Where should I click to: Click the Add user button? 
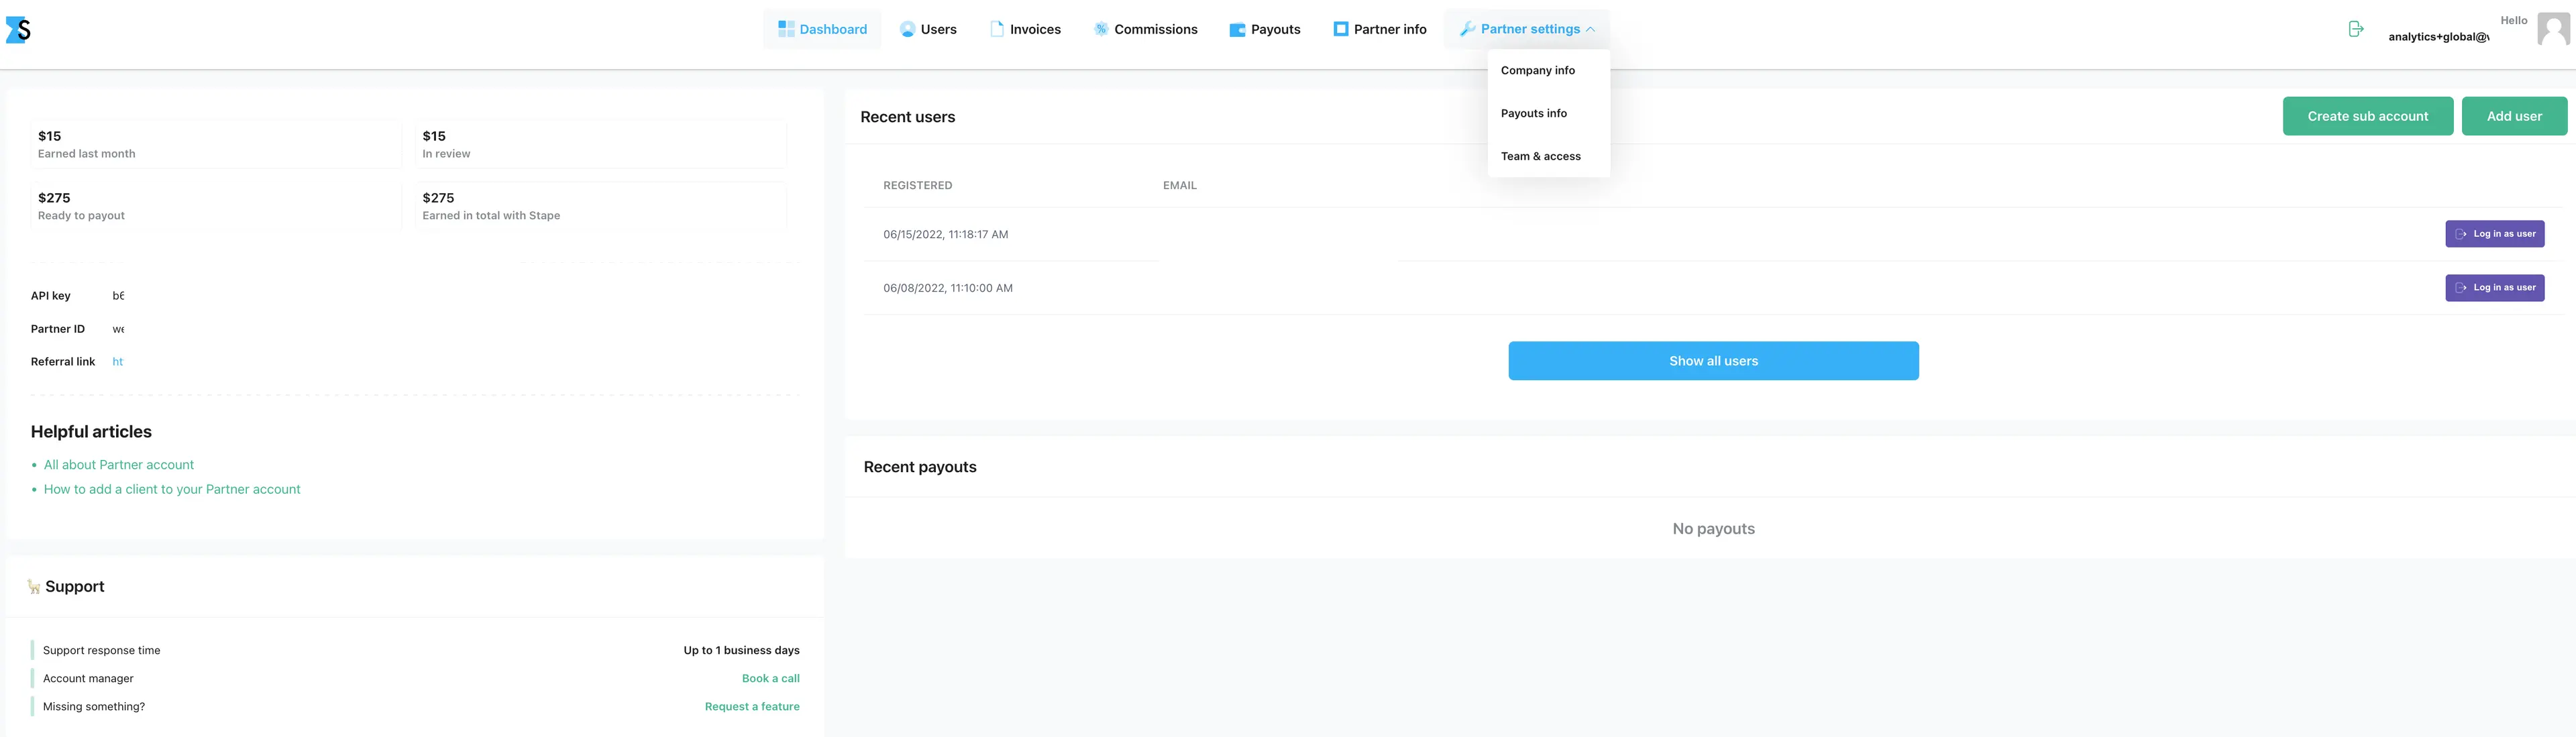point(2514,116)
